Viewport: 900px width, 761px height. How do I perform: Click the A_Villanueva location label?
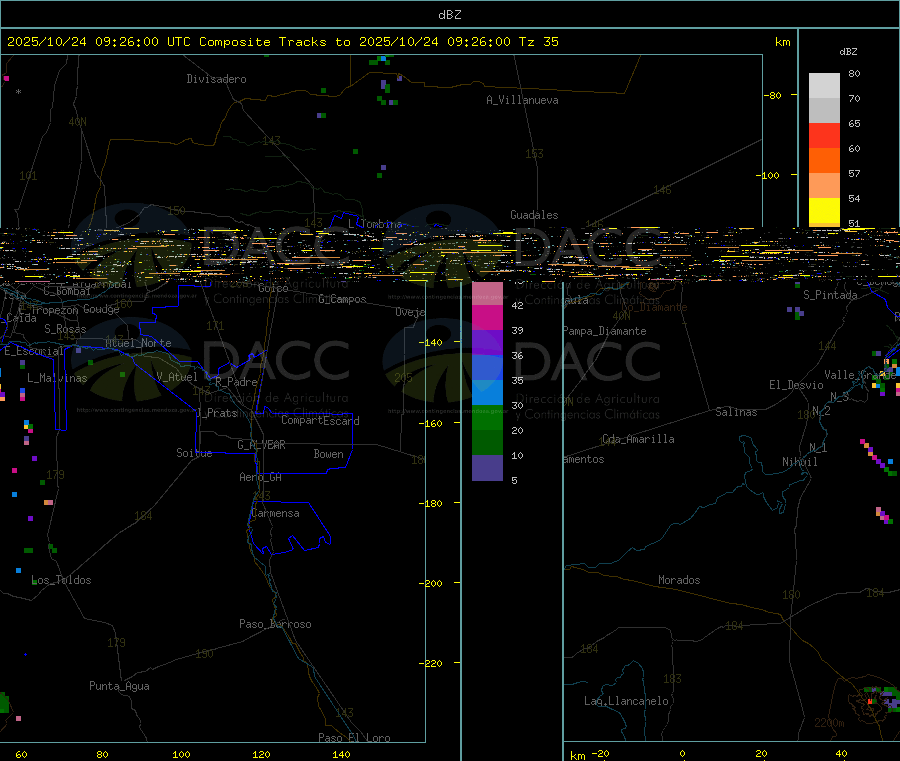pos(522,100)
